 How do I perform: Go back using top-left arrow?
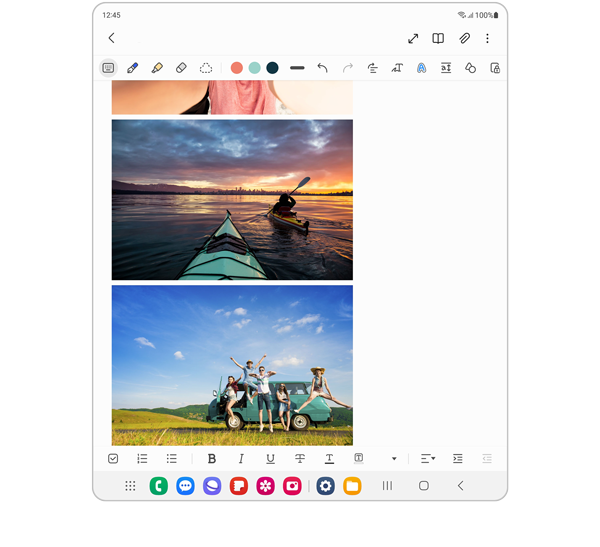pos(111,38)
